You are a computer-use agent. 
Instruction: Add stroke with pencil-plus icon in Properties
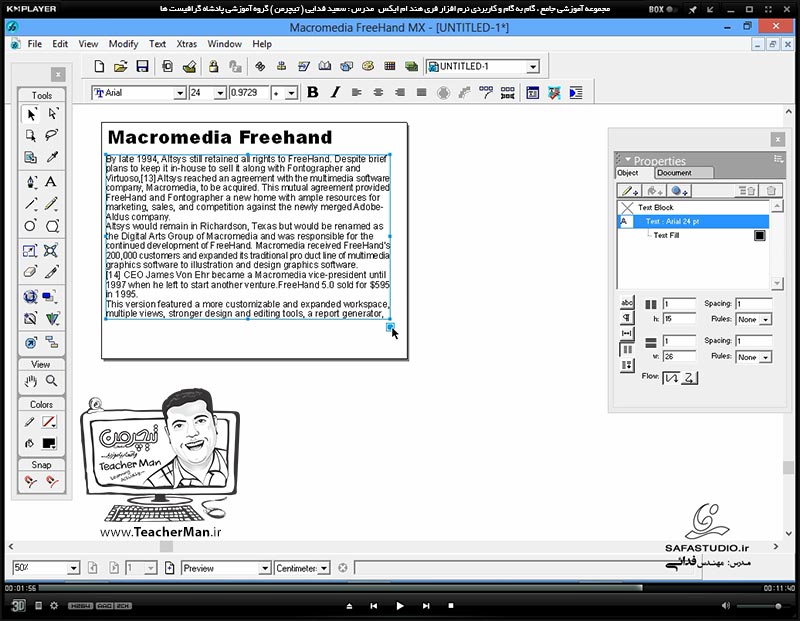629,191
